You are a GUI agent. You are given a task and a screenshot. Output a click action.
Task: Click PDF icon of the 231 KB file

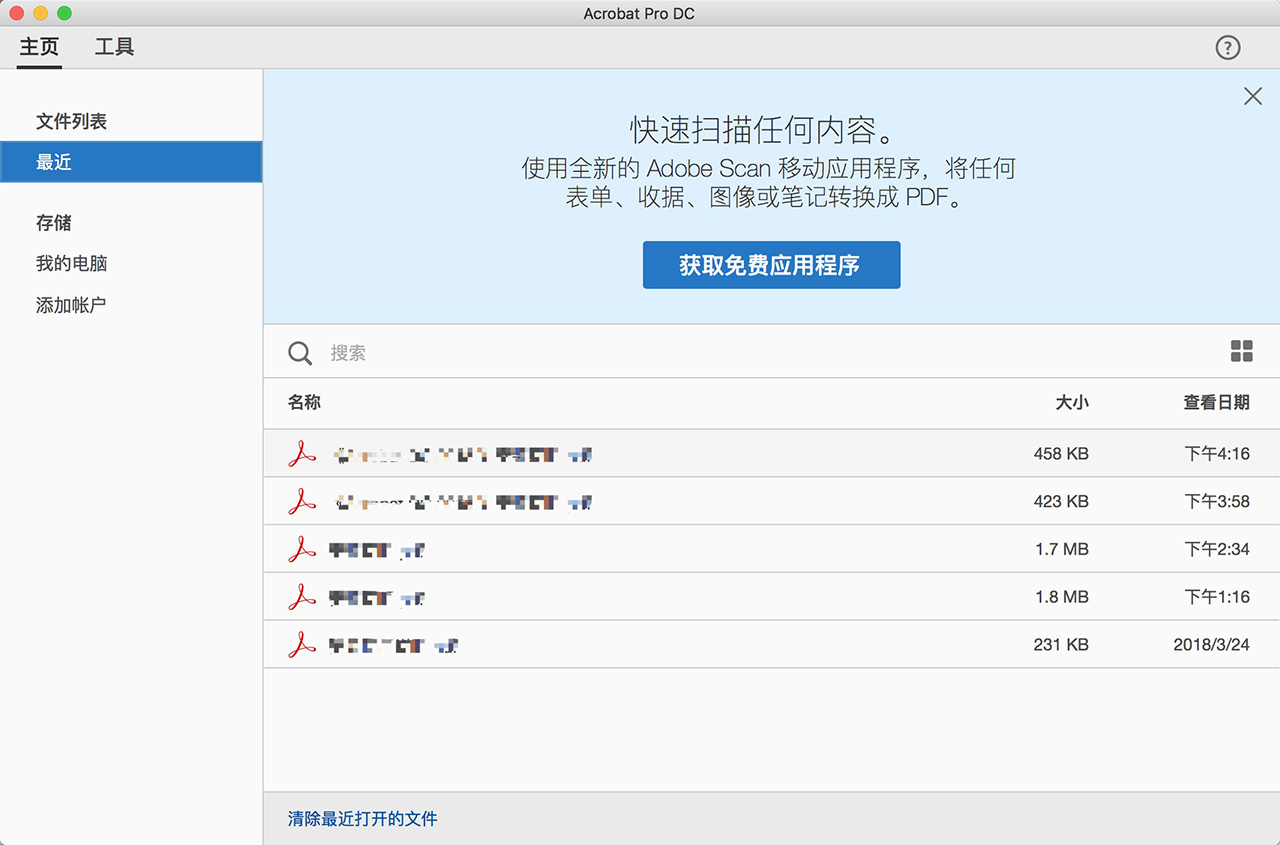tap(302, 645)
